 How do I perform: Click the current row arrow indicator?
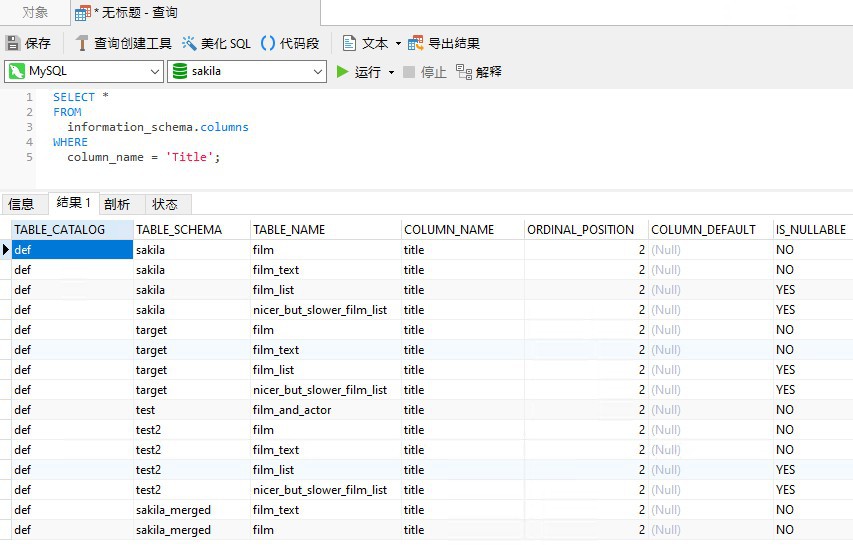(6, 250)
